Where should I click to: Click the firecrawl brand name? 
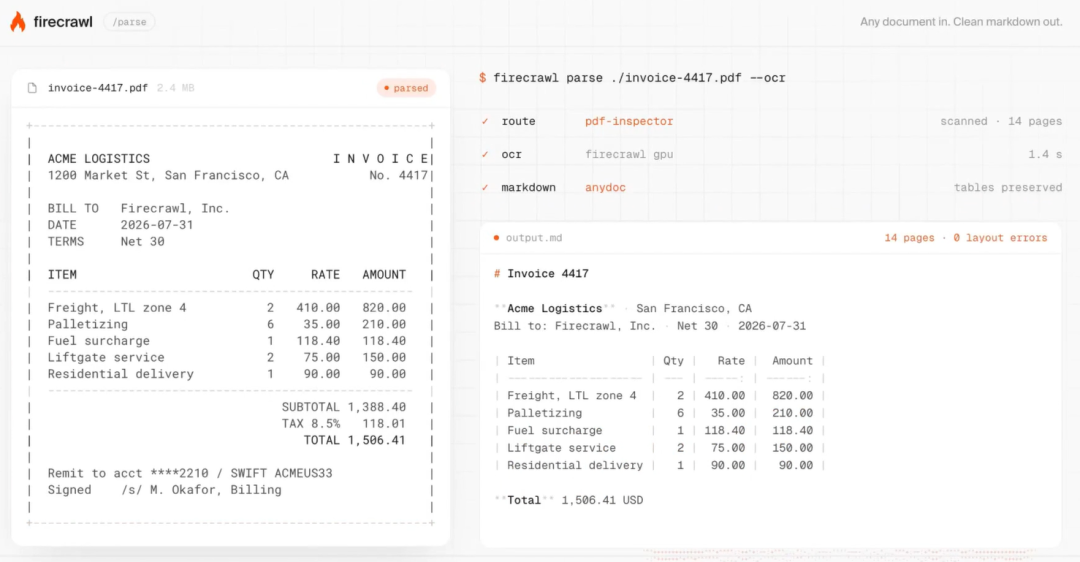click(x=63, y=22)
